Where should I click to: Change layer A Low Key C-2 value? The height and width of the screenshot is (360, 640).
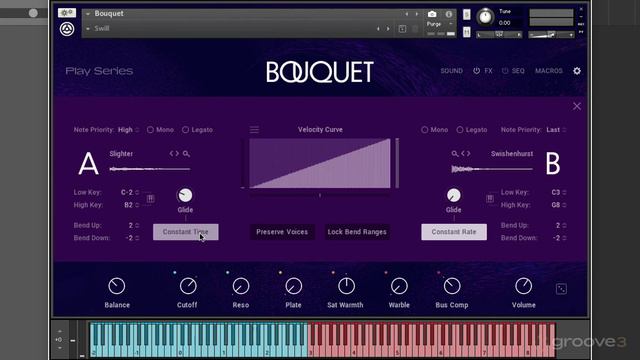[x=129, y=192]
